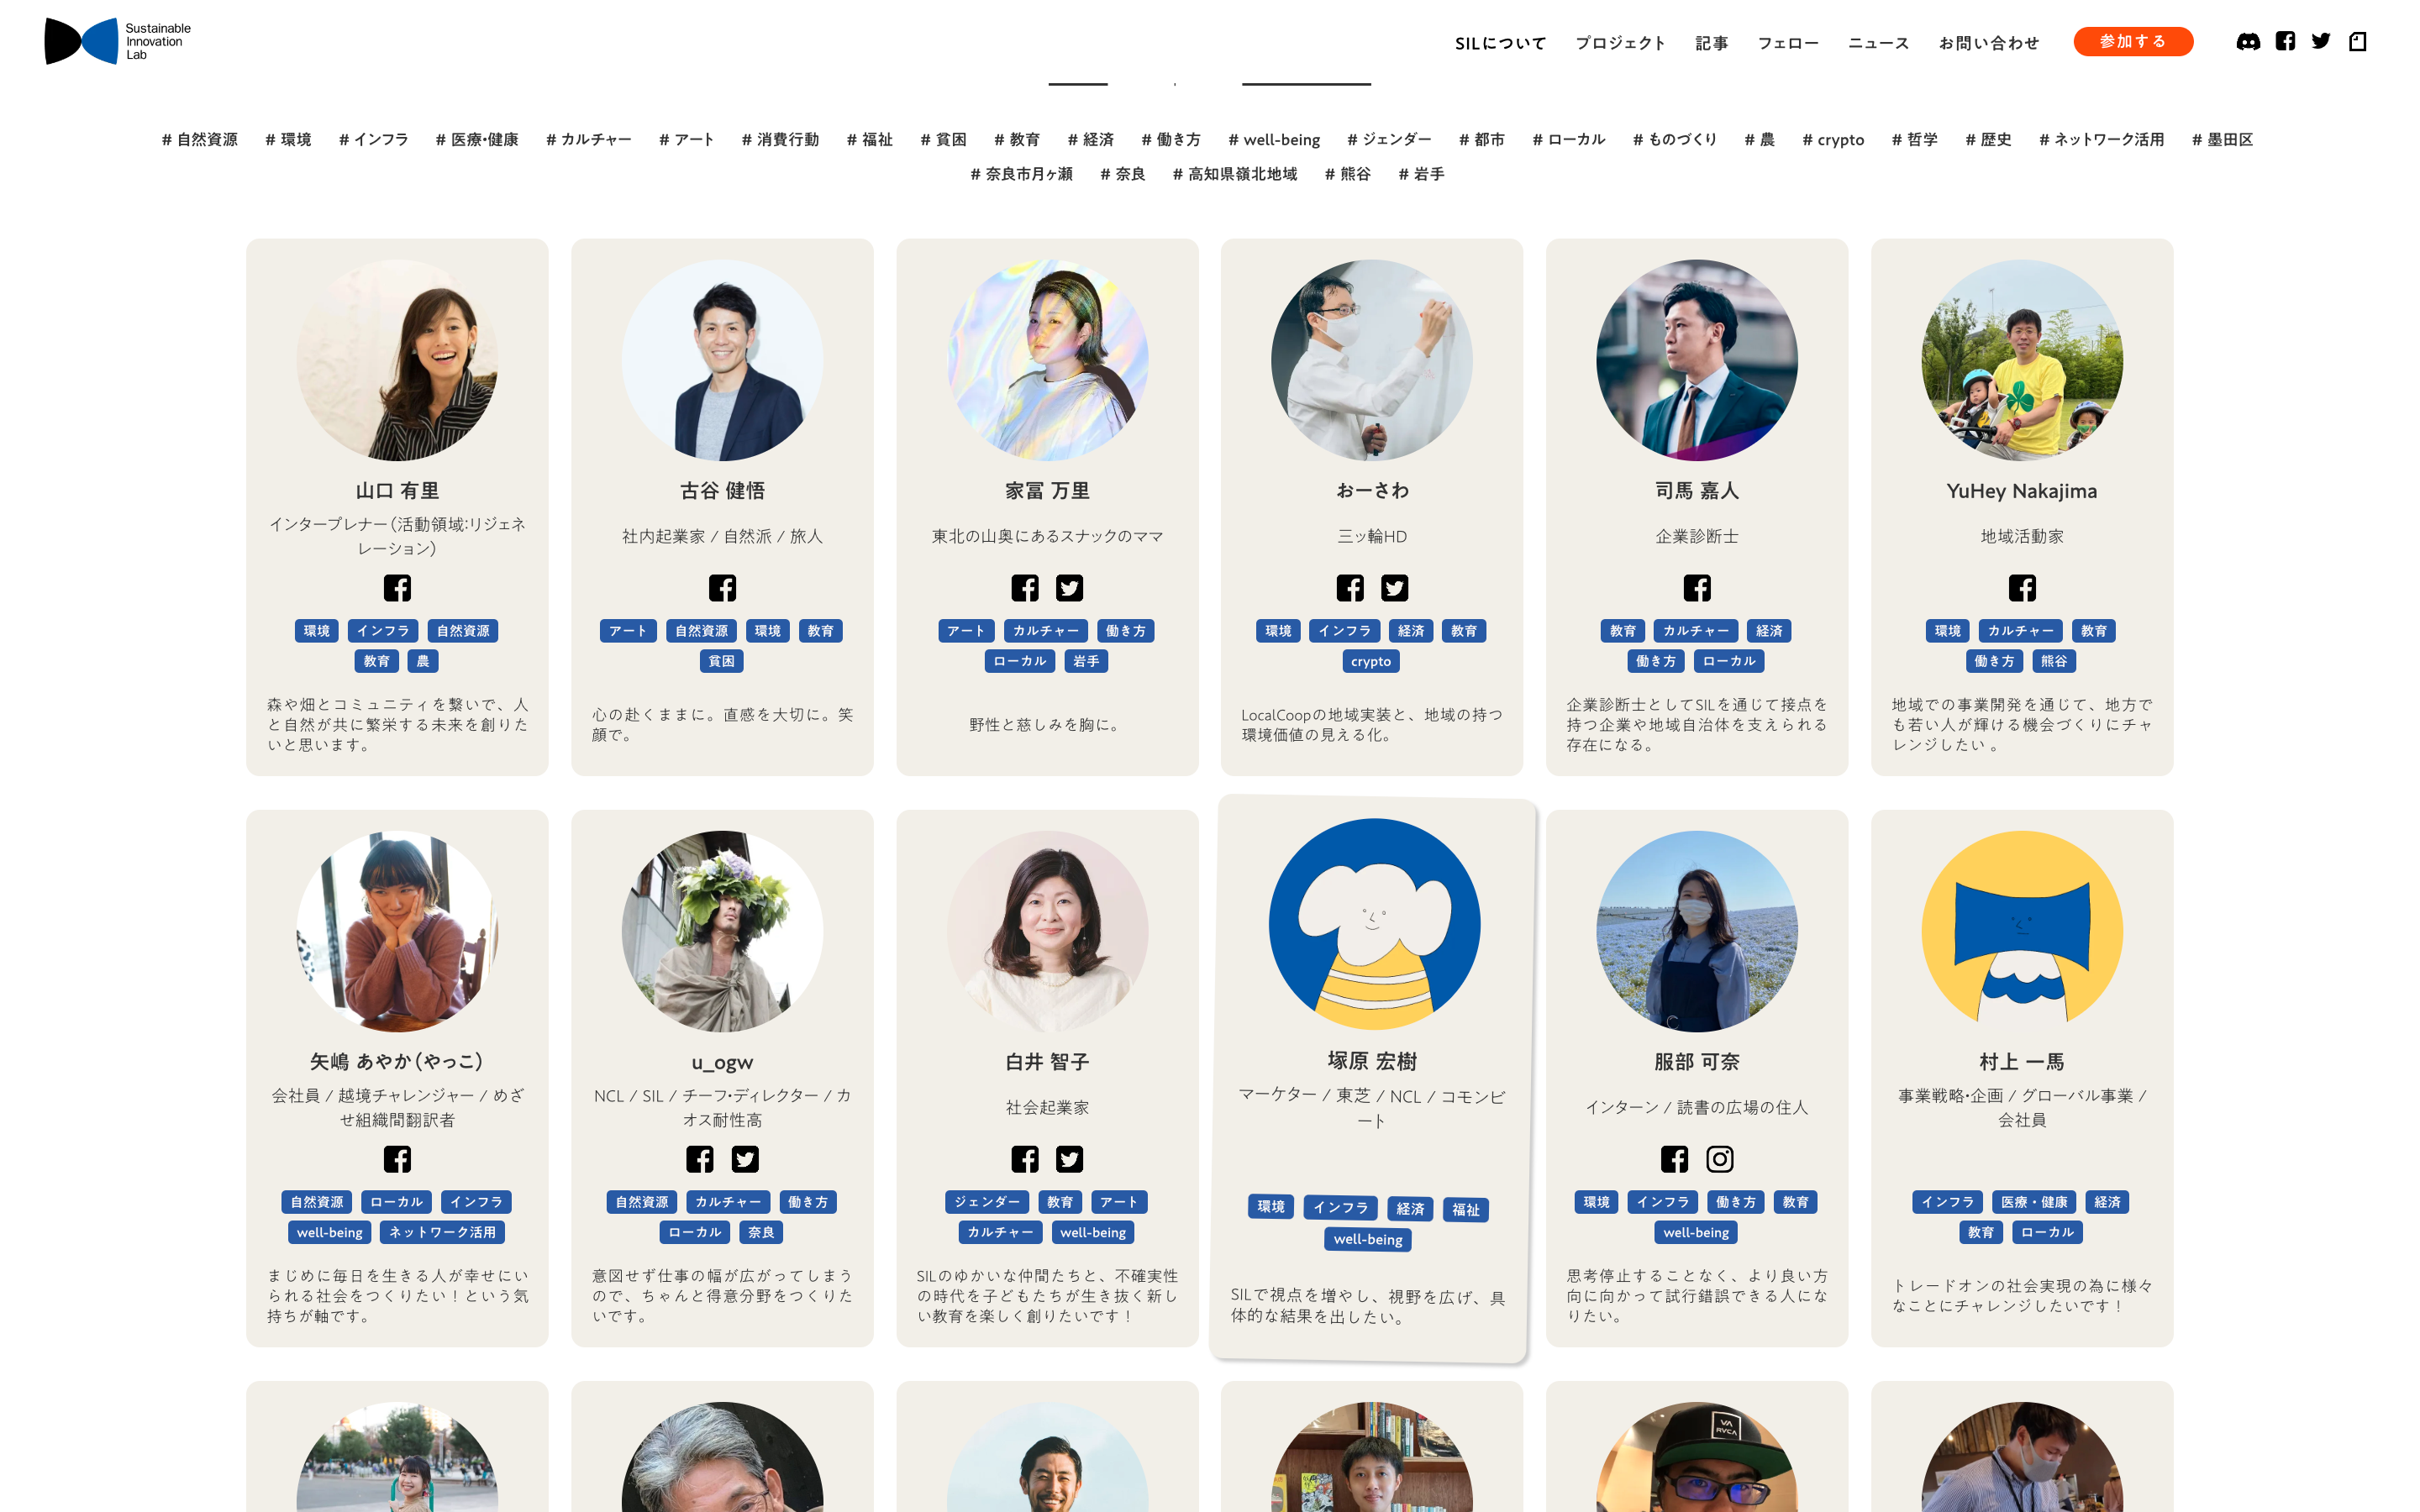The height and width of the screenshot is (1512, 2420).
Task: Filter by the # 奈良市月ヶ瀬 hashtag
Action: pyautogui.click(x=1021, y=174)
